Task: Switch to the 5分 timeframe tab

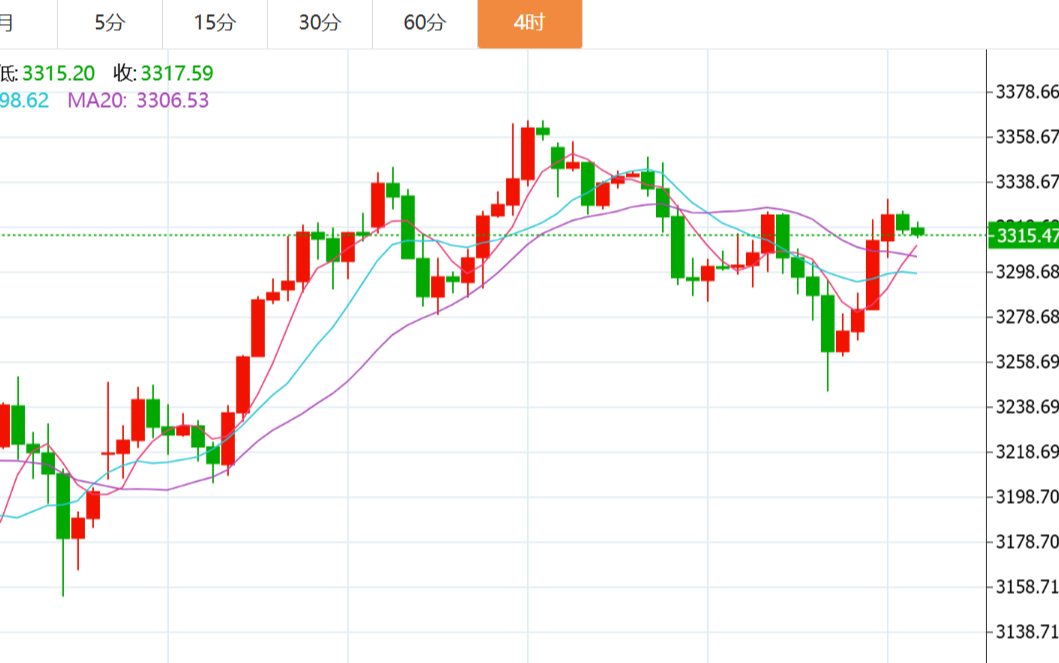Action: point(110,24)
